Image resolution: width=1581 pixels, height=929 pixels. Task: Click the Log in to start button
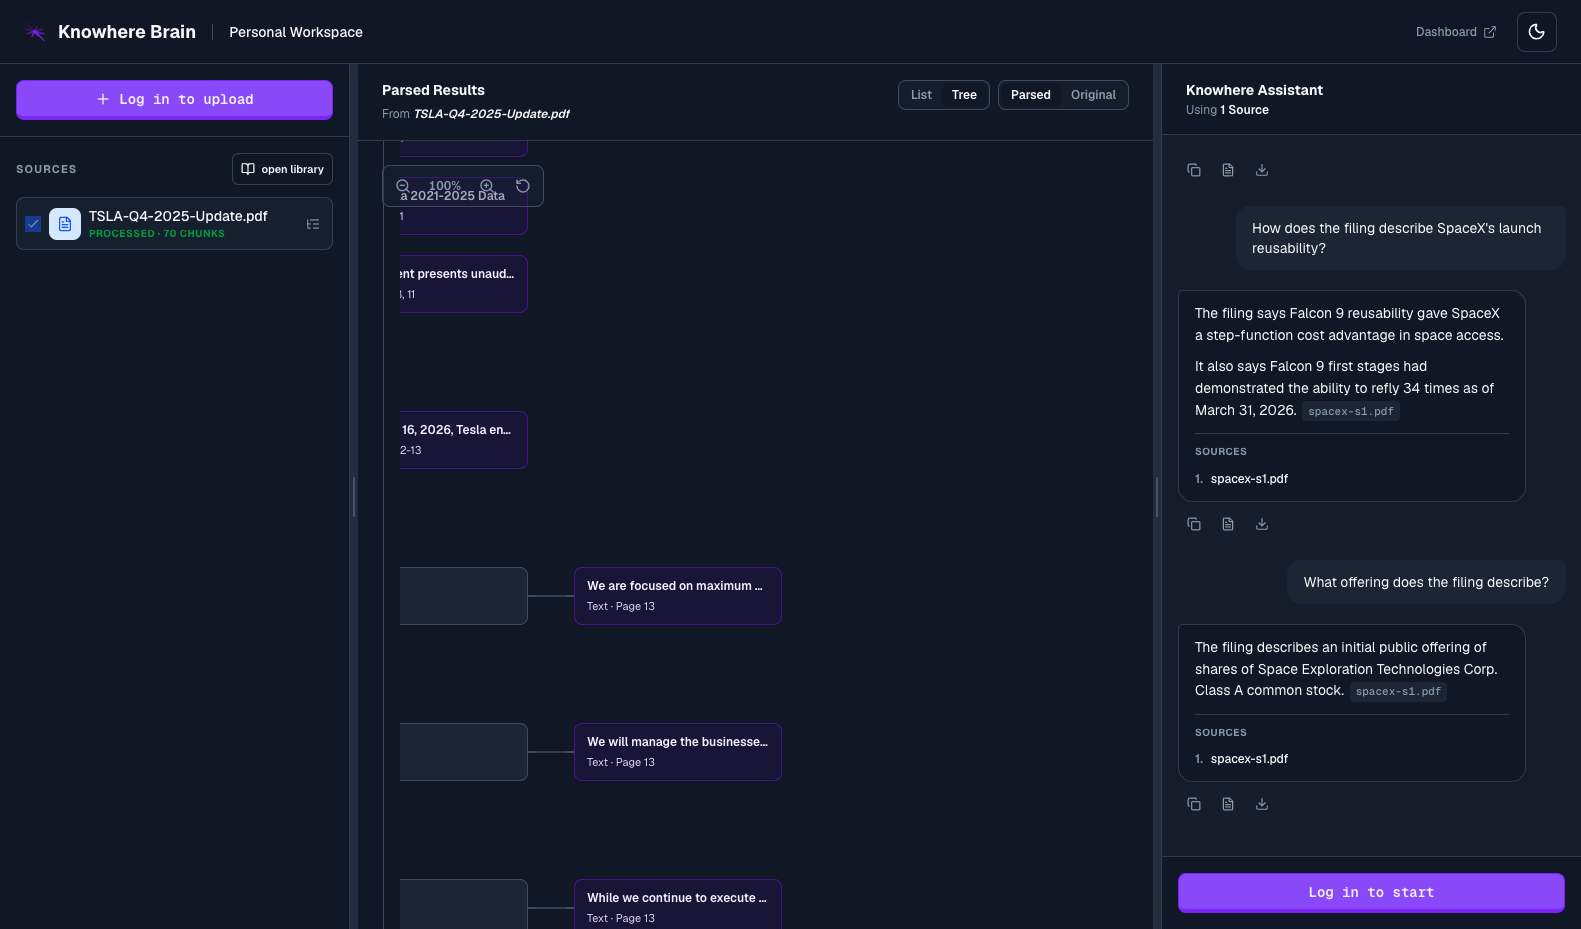[1371, 892]
